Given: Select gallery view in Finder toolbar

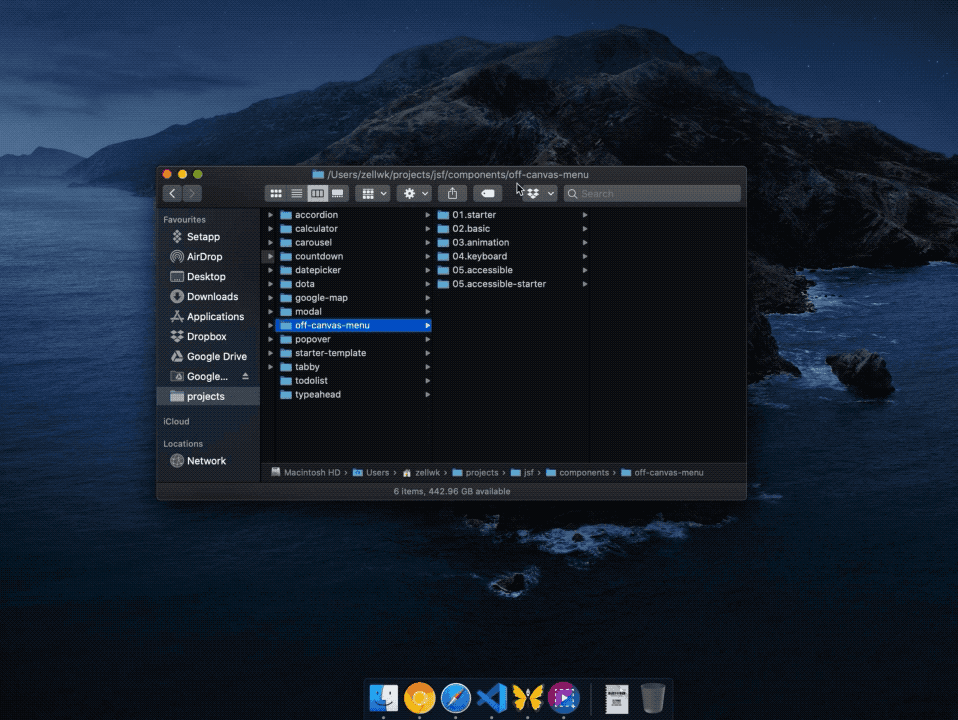Looking at the screenshot, I should click(338, 193).
